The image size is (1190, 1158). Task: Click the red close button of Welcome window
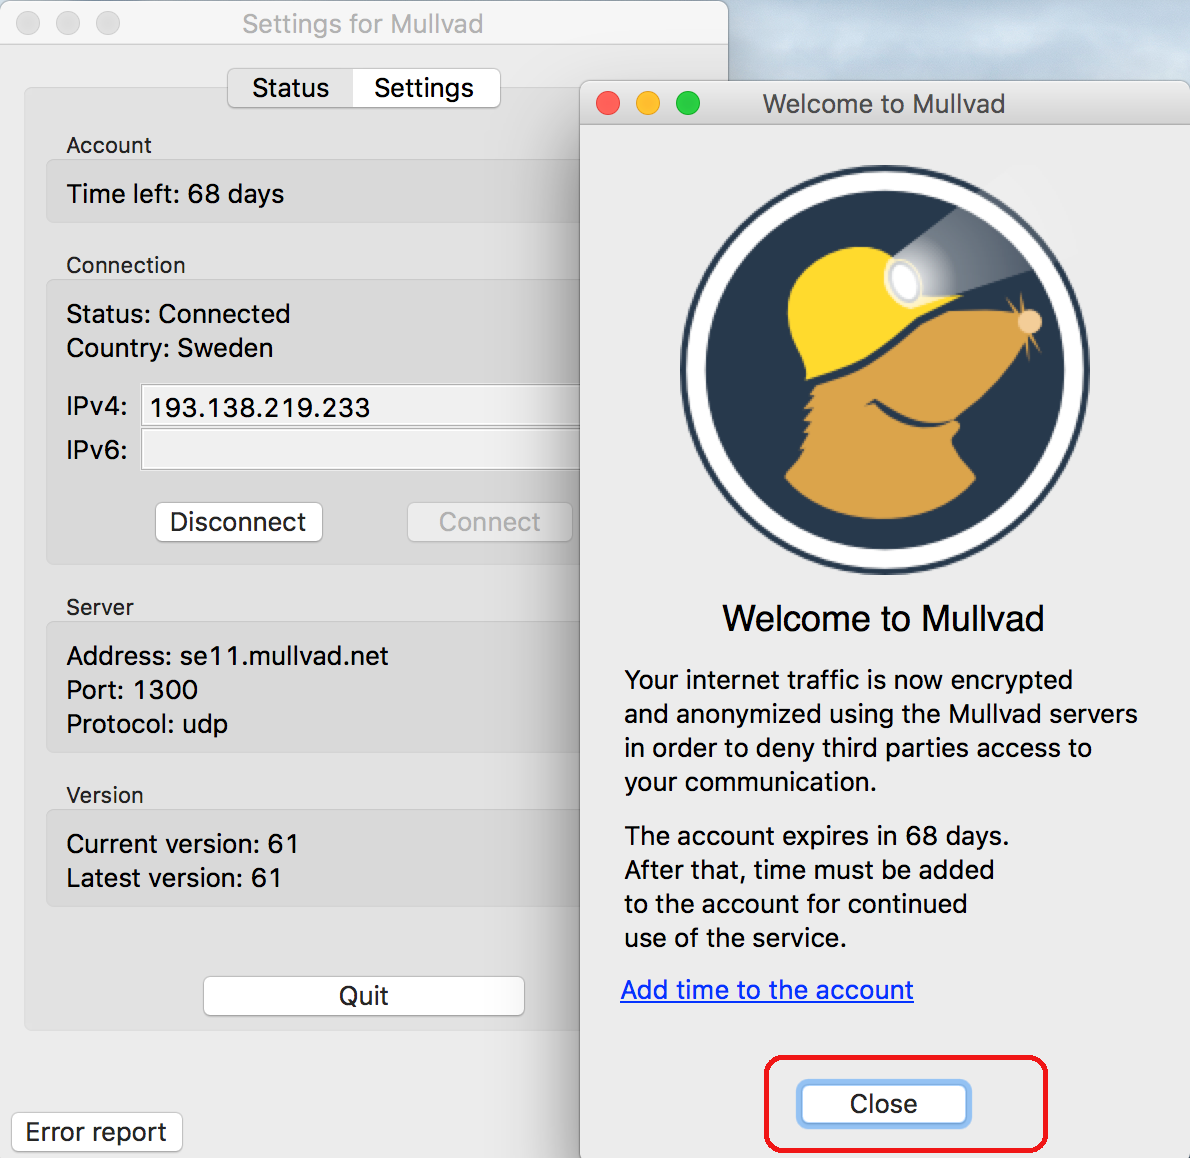click(x=608, y=102)
